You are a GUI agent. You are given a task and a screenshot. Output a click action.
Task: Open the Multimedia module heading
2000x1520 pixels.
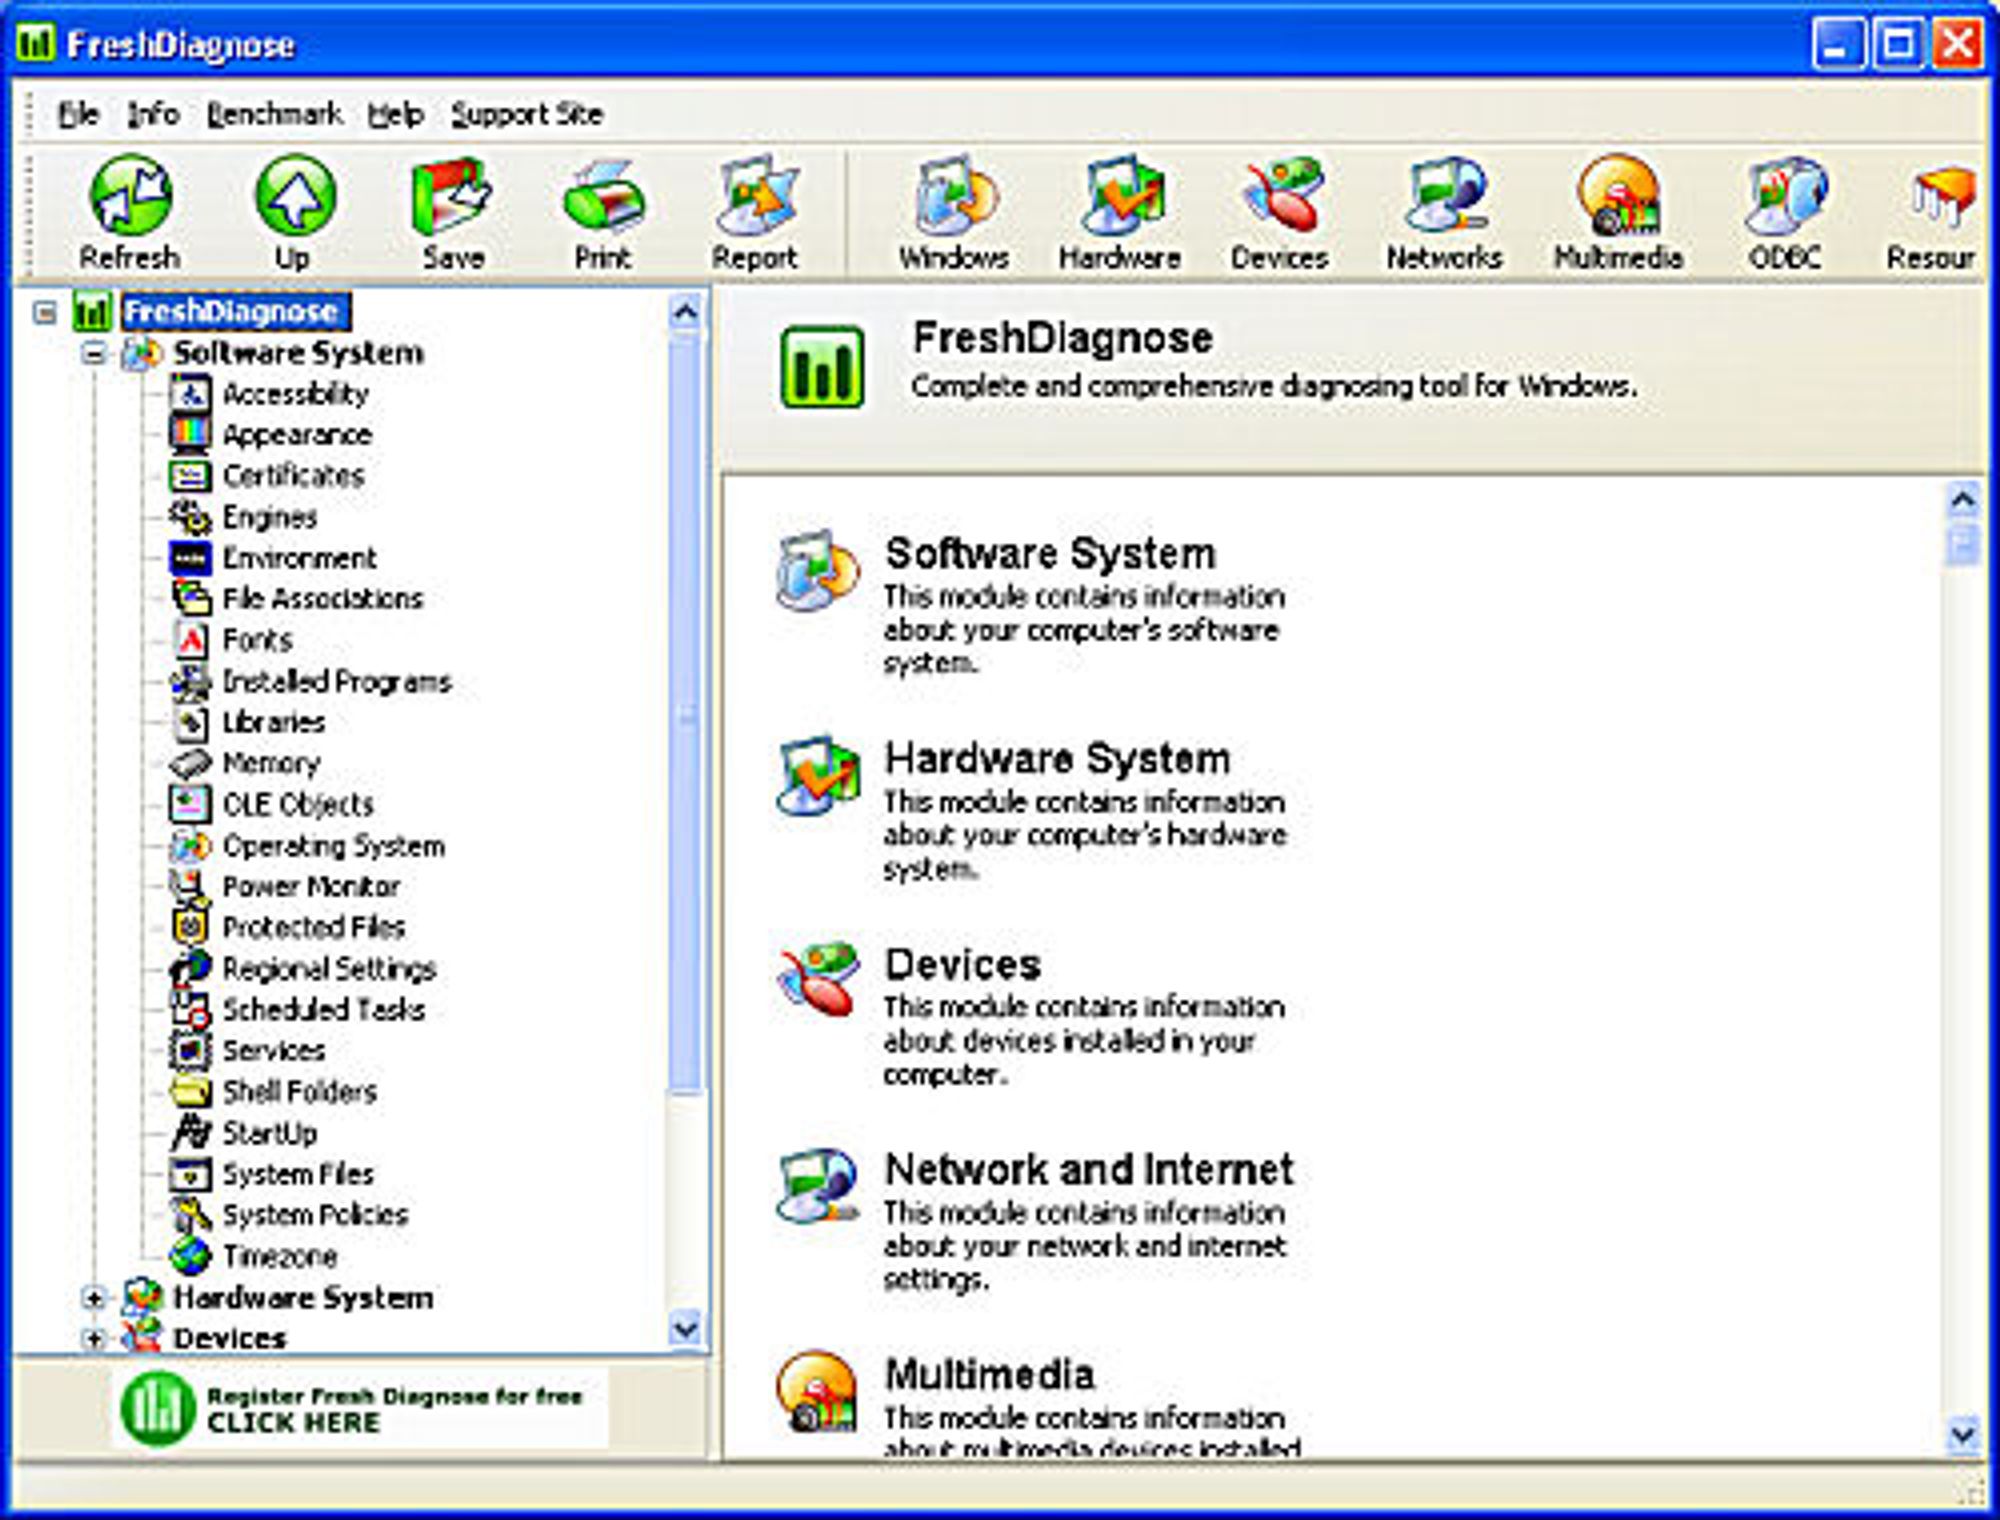[989, 1374]
